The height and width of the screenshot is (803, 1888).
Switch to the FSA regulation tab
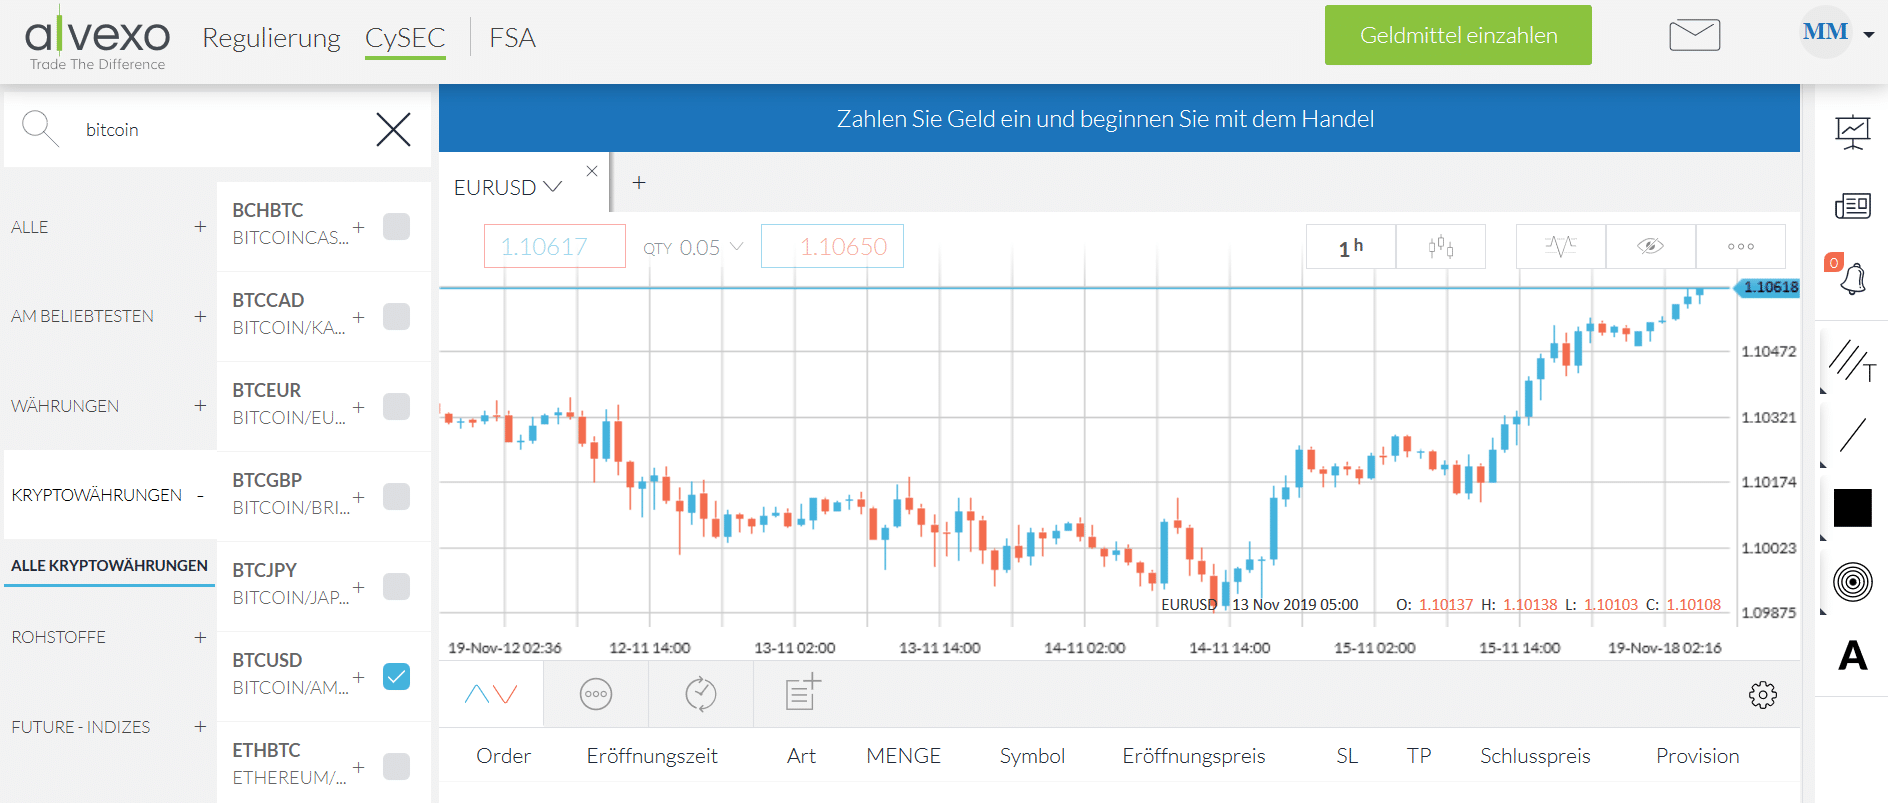coord(512,38)
